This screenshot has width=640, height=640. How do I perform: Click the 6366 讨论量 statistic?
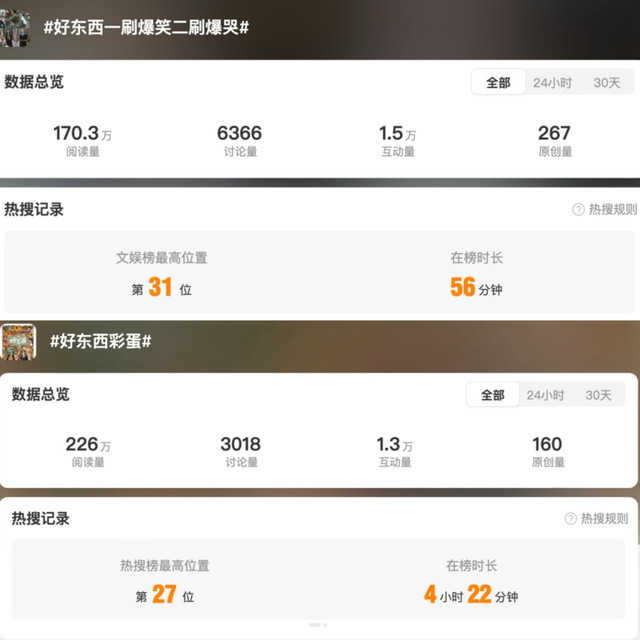pyautogui.click(x=240, y=141)
